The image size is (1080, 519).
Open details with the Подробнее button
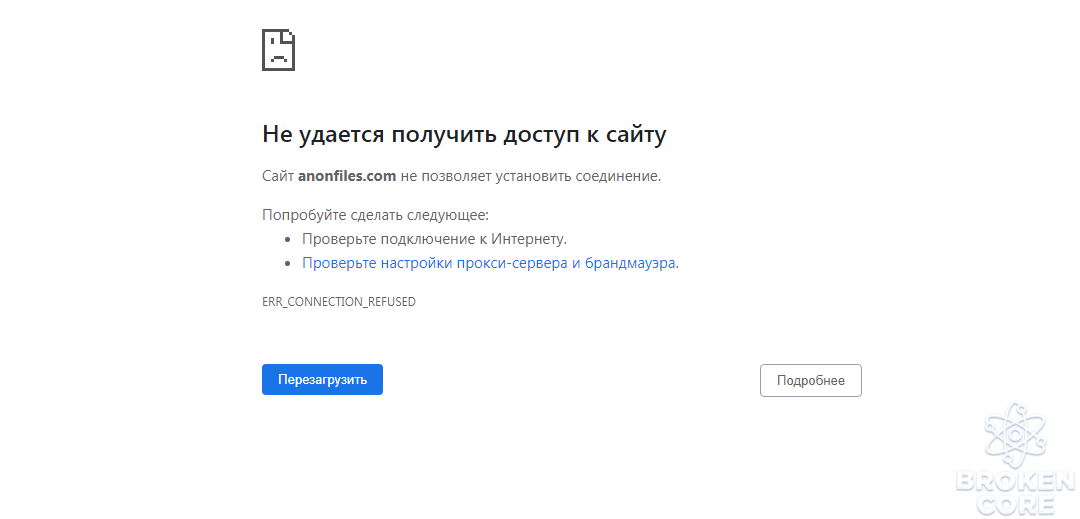(x=811, y=381)
